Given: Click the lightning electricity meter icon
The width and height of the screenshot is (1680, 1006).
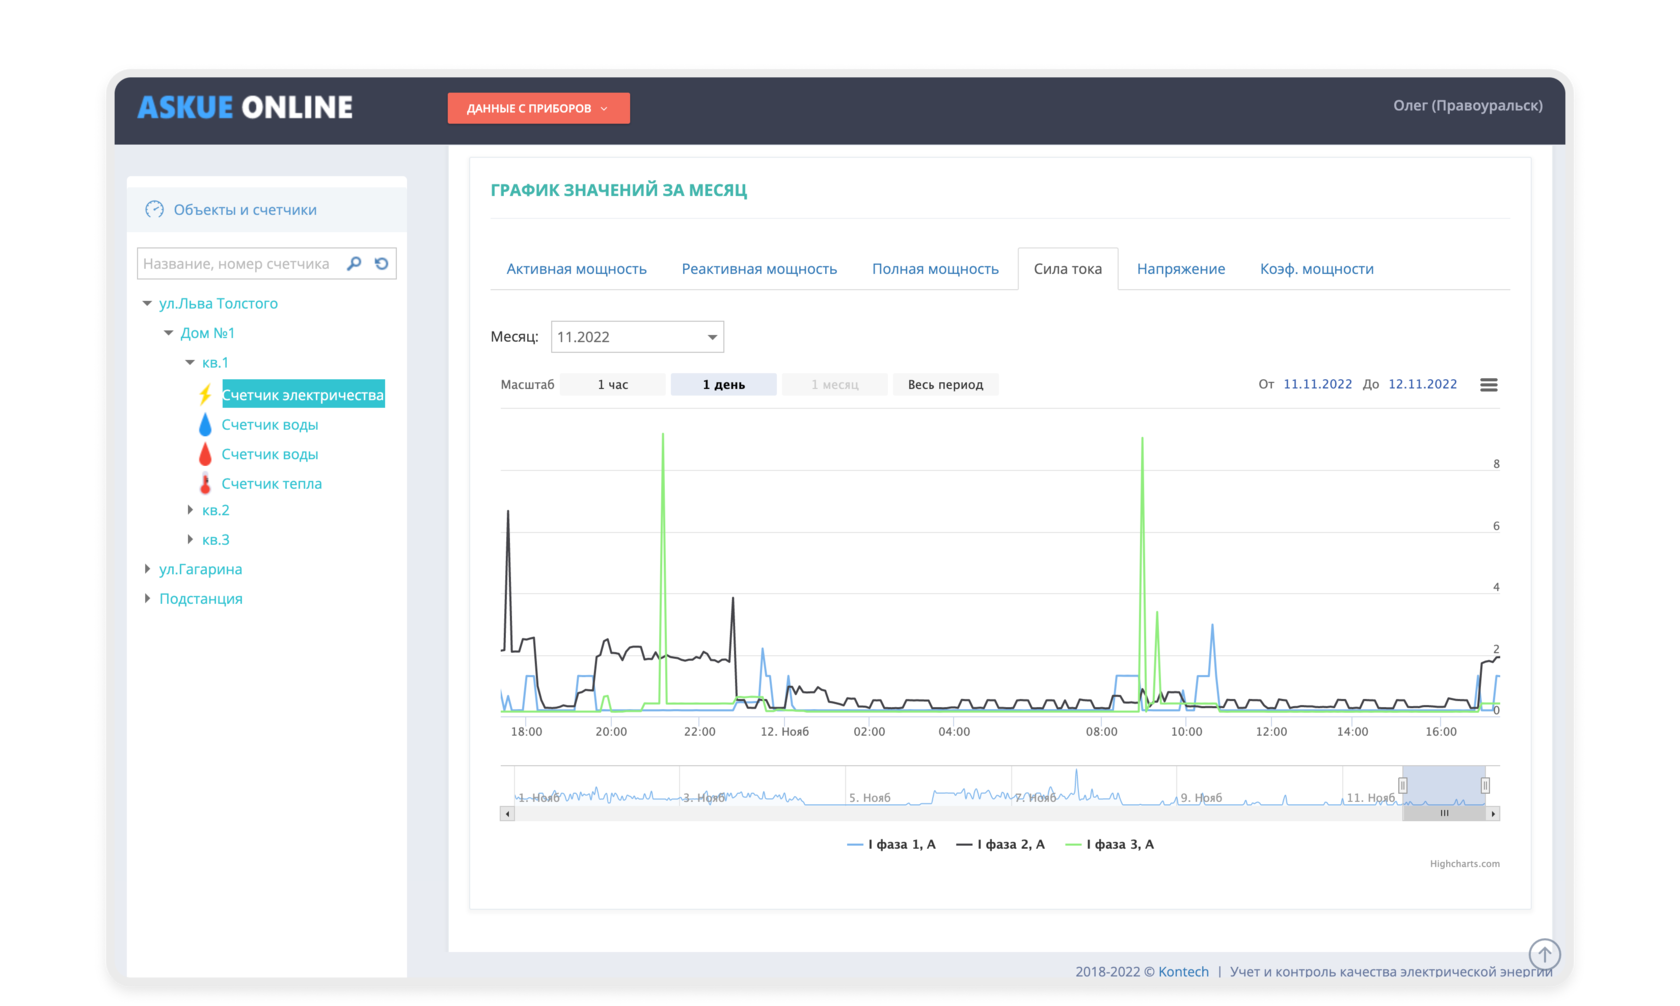Looking at the screenshot, I should click(205, 395).
